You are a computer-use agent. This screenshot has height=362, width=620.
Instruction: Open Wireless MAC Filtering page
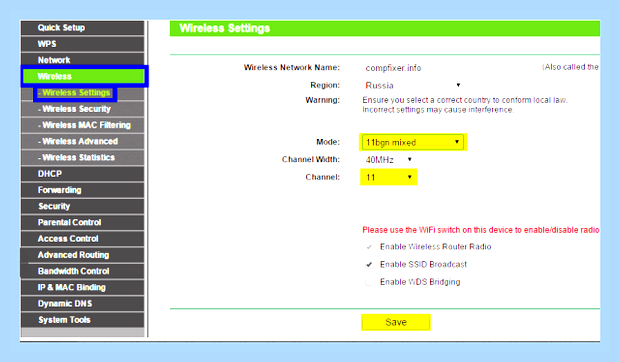click(x=83, y=125)
